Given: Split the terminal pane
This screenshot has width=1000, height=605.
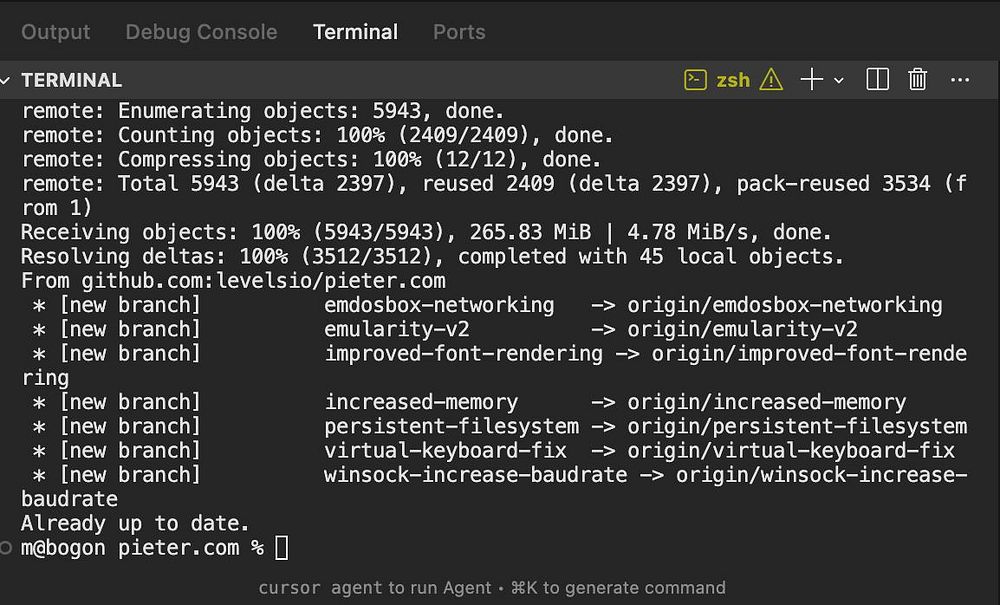Looking at the screenshot, I should [877, 80].
